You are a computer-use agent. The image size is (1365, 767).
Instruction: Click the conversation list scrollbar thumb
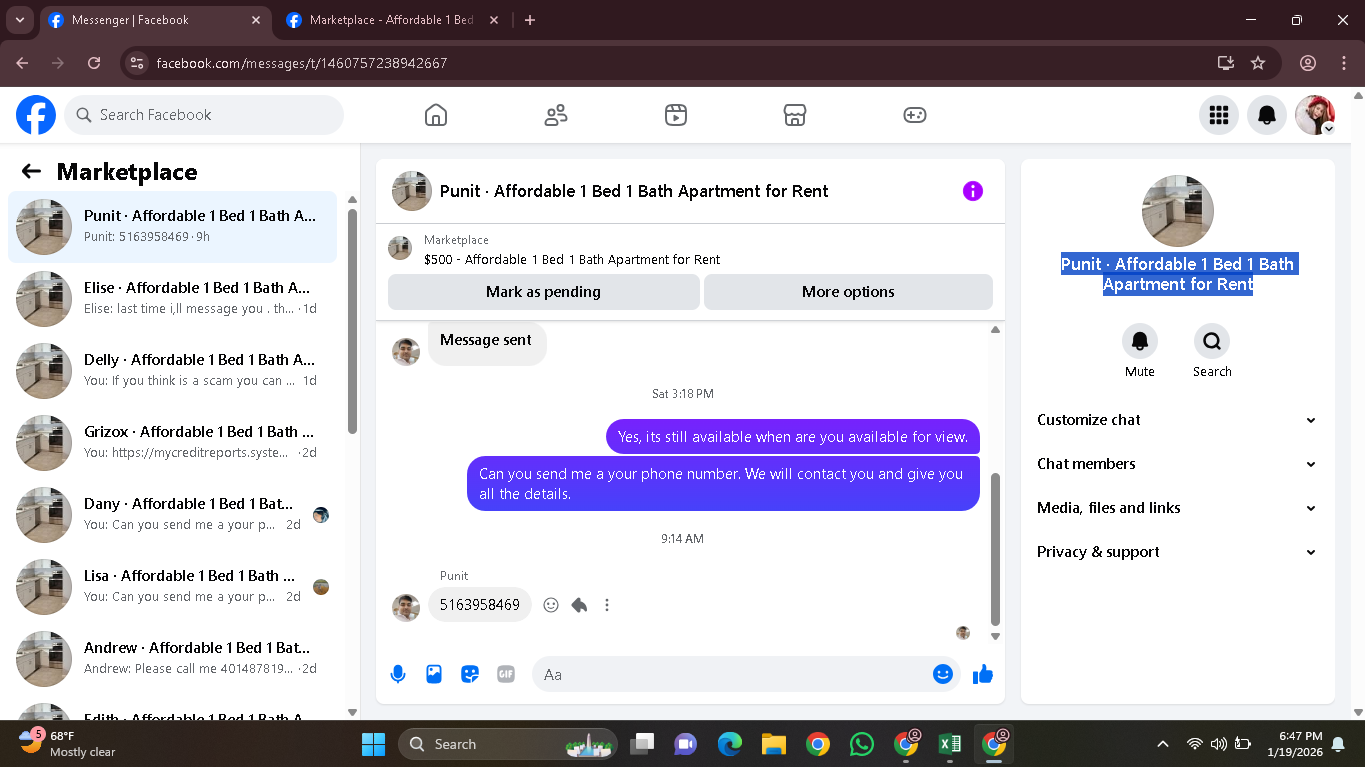click(x=352, y=321)
